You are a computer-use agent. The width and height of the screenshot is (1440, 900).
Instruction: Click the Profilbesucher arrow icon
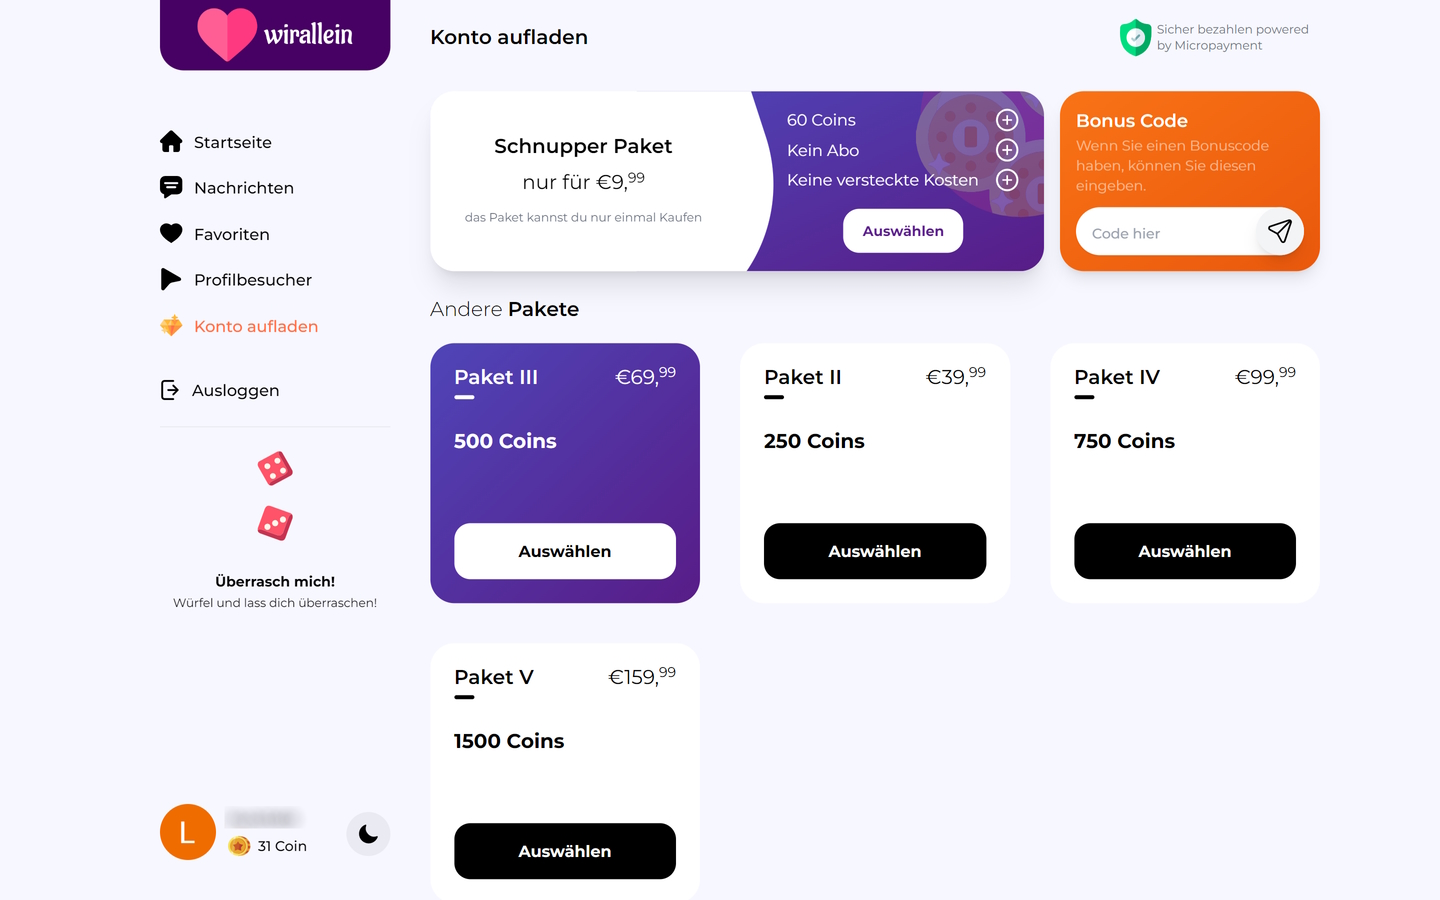(171, 279)
